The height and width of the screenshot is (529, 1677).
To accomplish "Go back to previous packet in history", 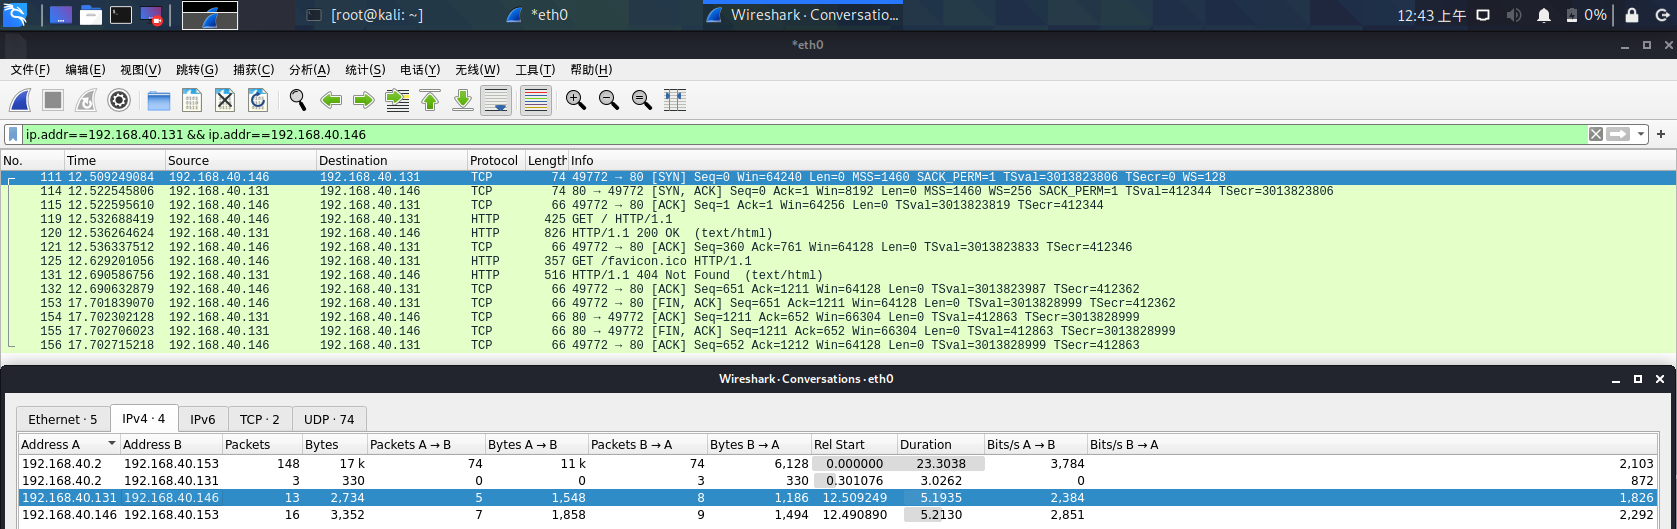I will [331, 100].
